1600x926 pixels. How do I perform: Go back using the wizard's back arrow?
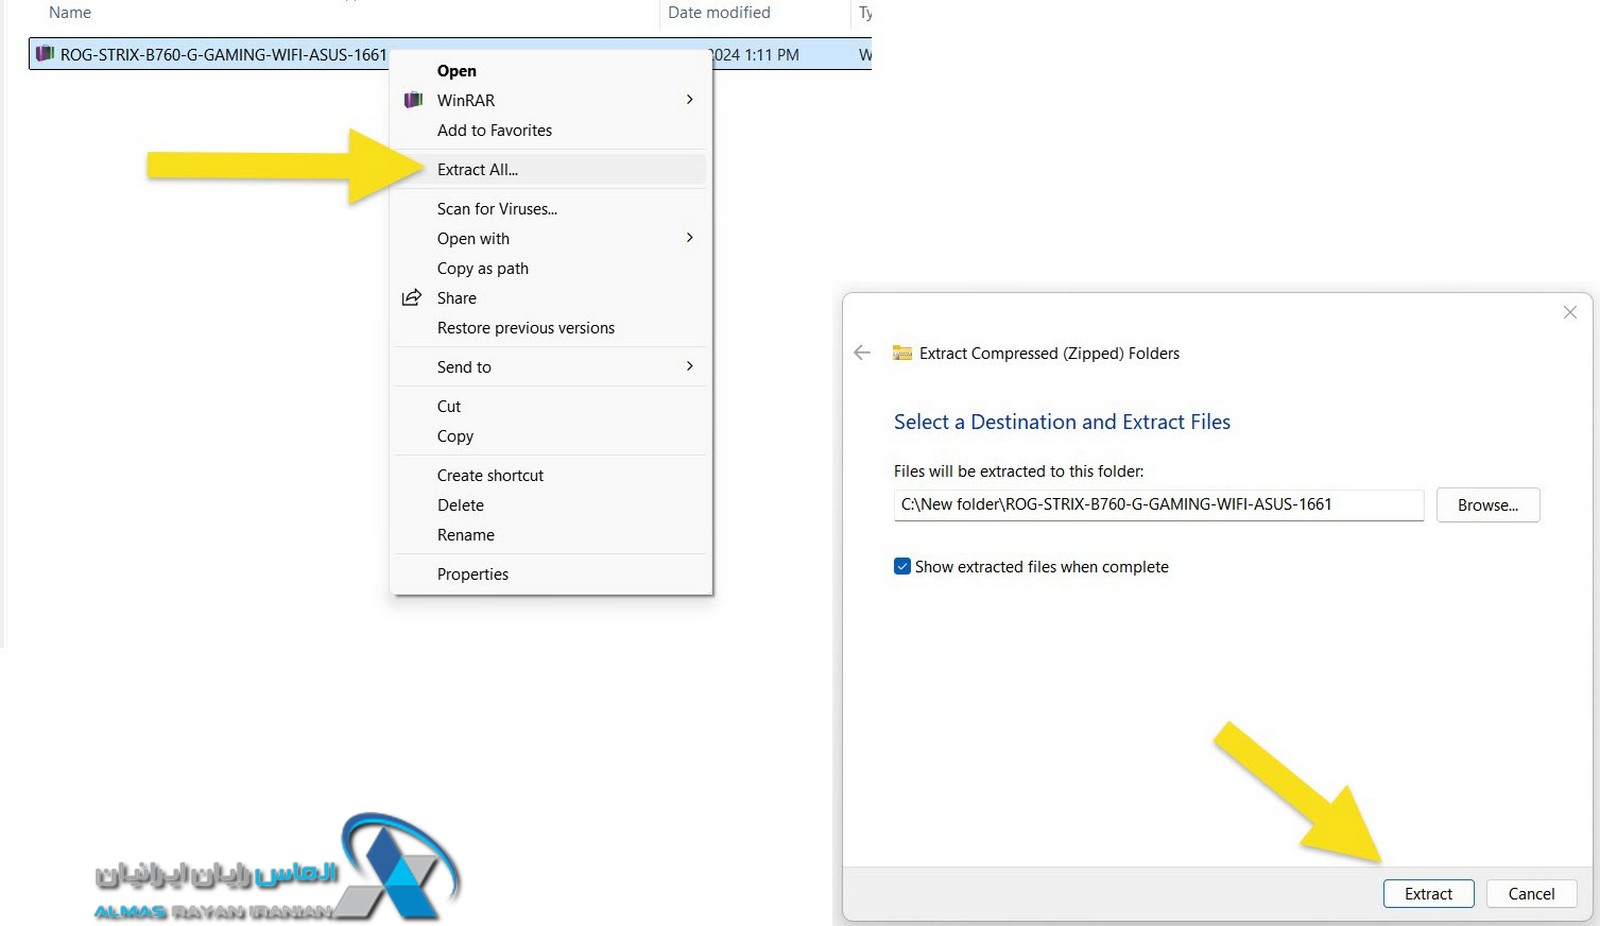[862, 353]
